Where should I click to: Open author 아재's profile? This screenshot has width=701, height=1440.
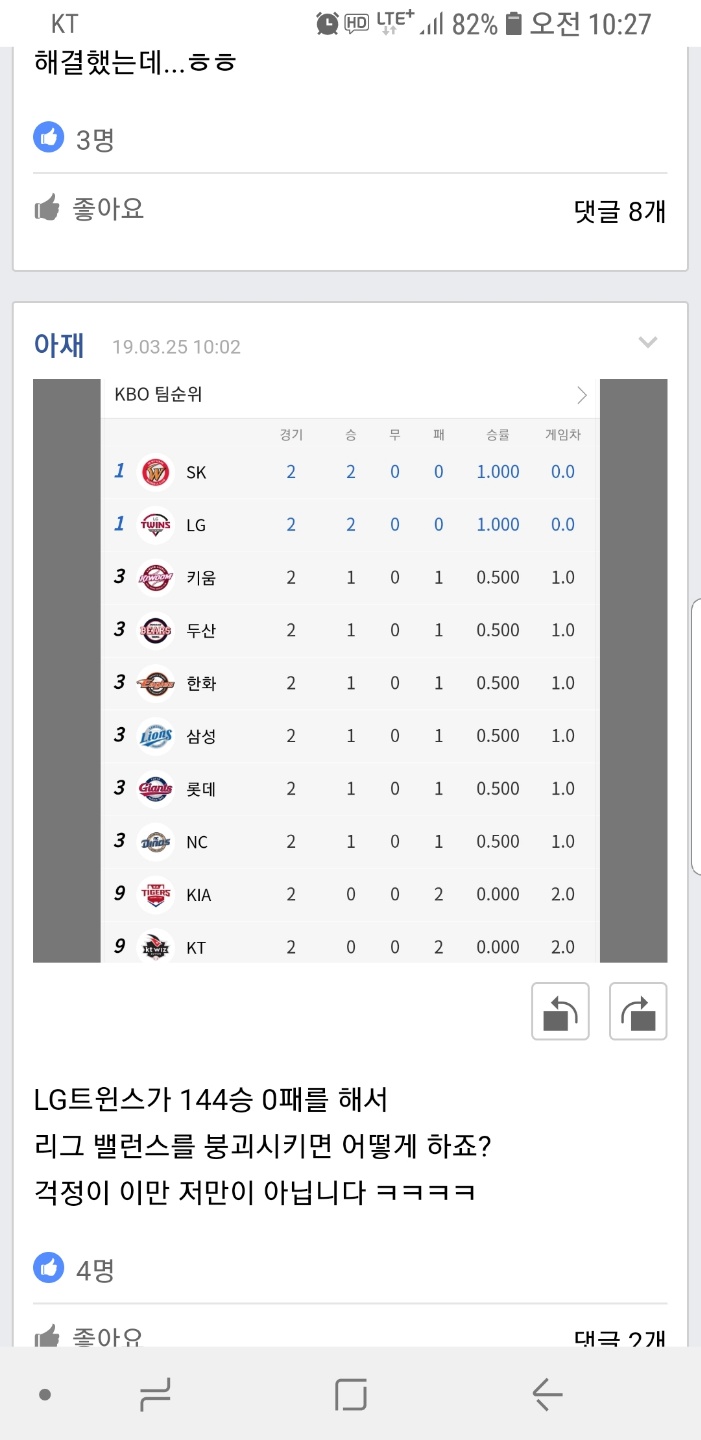[59, 345]
